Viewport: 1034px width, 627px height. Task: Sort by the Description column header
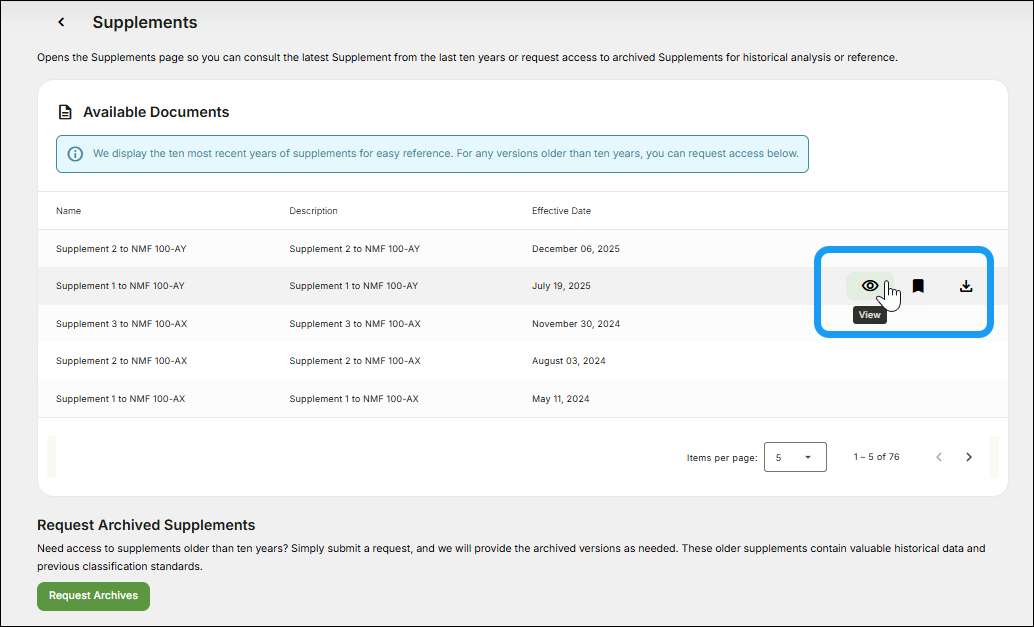click(313, 211)
